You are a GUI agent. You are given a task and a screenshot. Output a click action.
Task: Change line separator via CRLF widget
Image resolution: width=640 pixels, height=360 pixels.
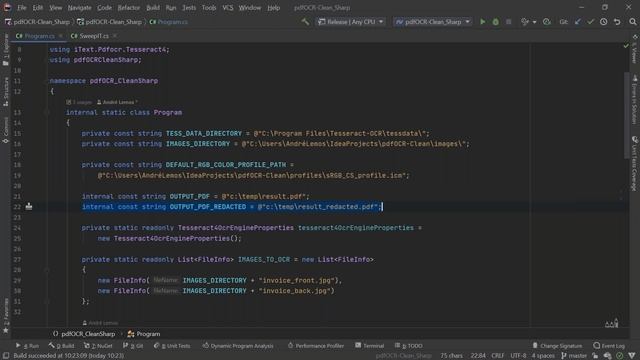click(498, 356)
